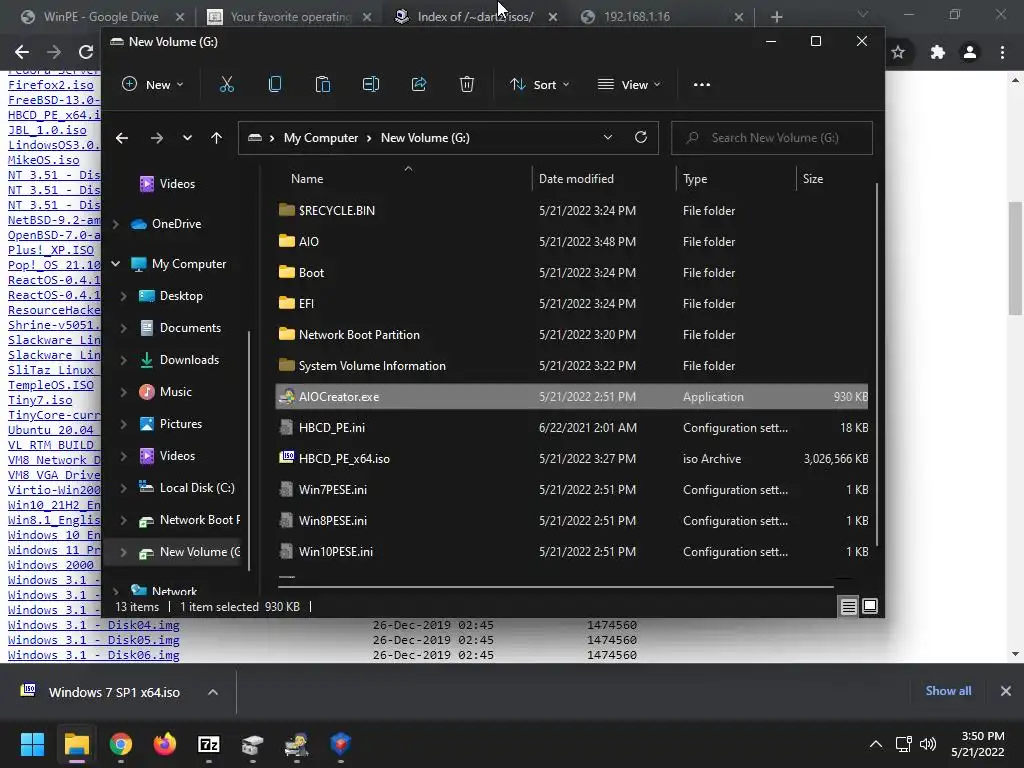The height and width of the screenshot is (768, 1024).
Task: Open Windows Start button on taskbar
Action: (x=32, y=744)
